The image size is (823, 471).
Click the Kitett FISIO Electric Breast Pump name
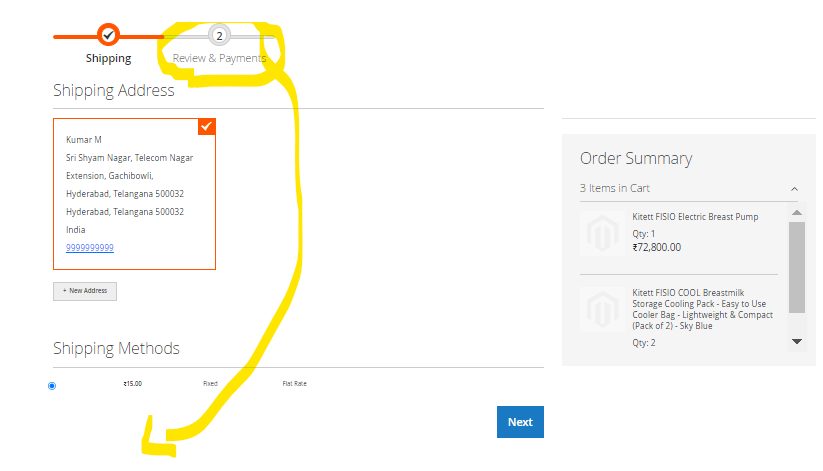tap(695, 217)
